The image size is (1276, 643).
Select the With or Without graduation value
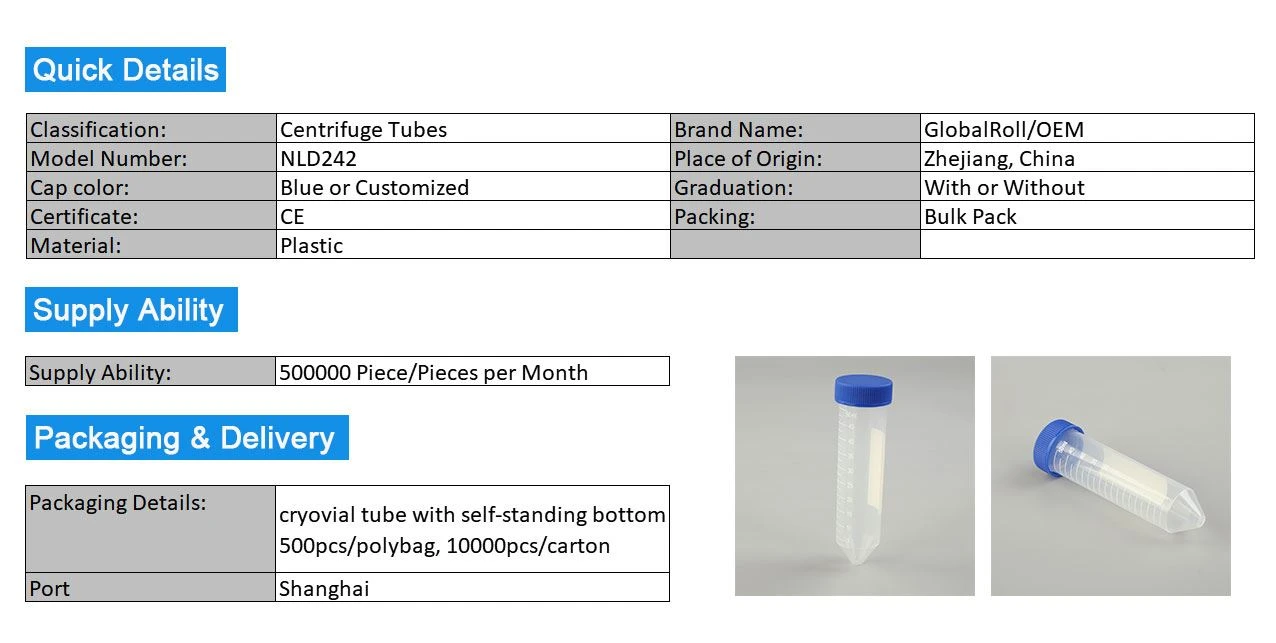pos(1087,187)
